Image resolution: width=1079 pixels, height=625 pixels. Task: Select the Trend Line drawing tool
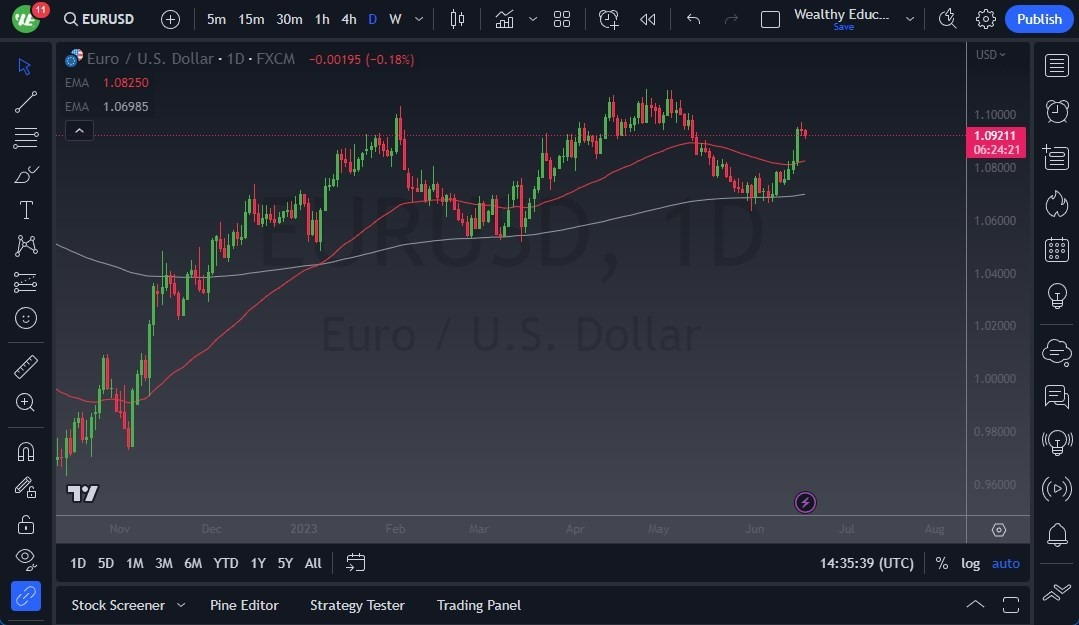(26, 102)
